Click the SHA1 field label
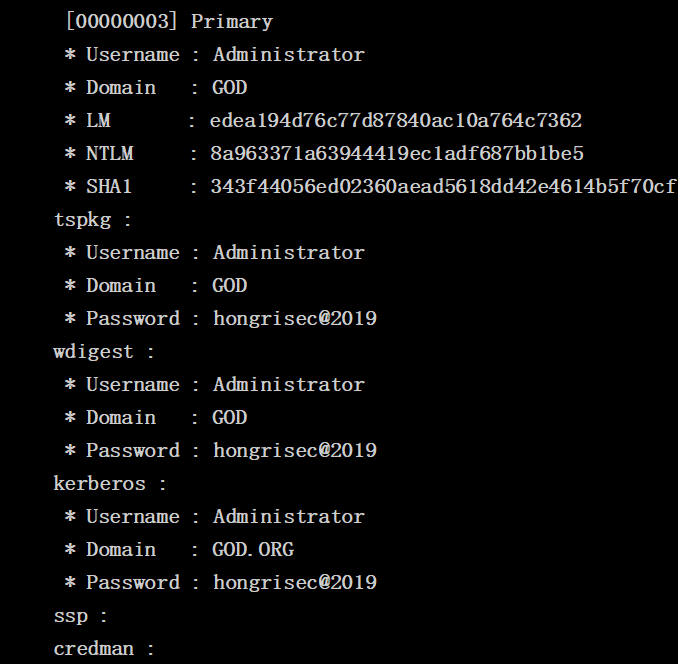This screenshot has width=678, height=664. [x=109, y=187]
